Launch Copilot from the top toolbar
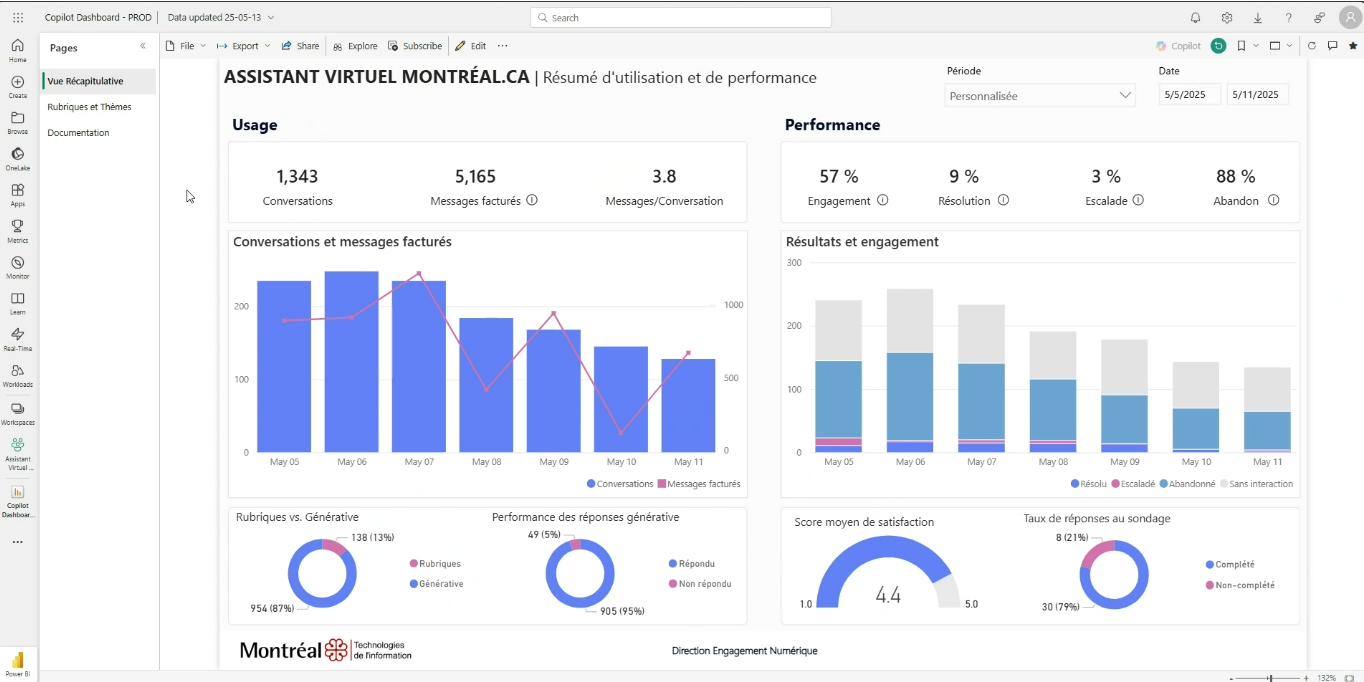 coord(1178,45)
